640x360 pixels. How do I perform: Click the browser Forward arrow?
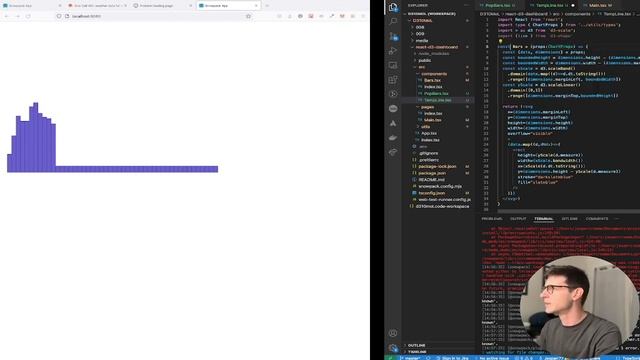point(18,16)
